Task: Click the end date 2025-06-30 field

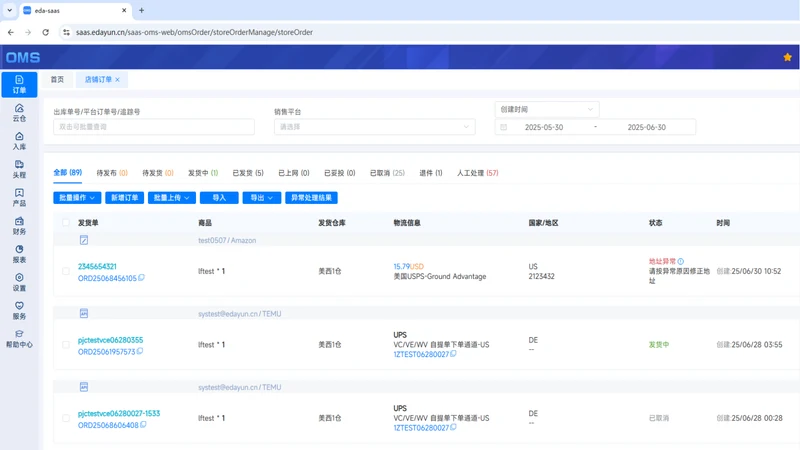Action: pyautogui.click(x=646, y=127)
